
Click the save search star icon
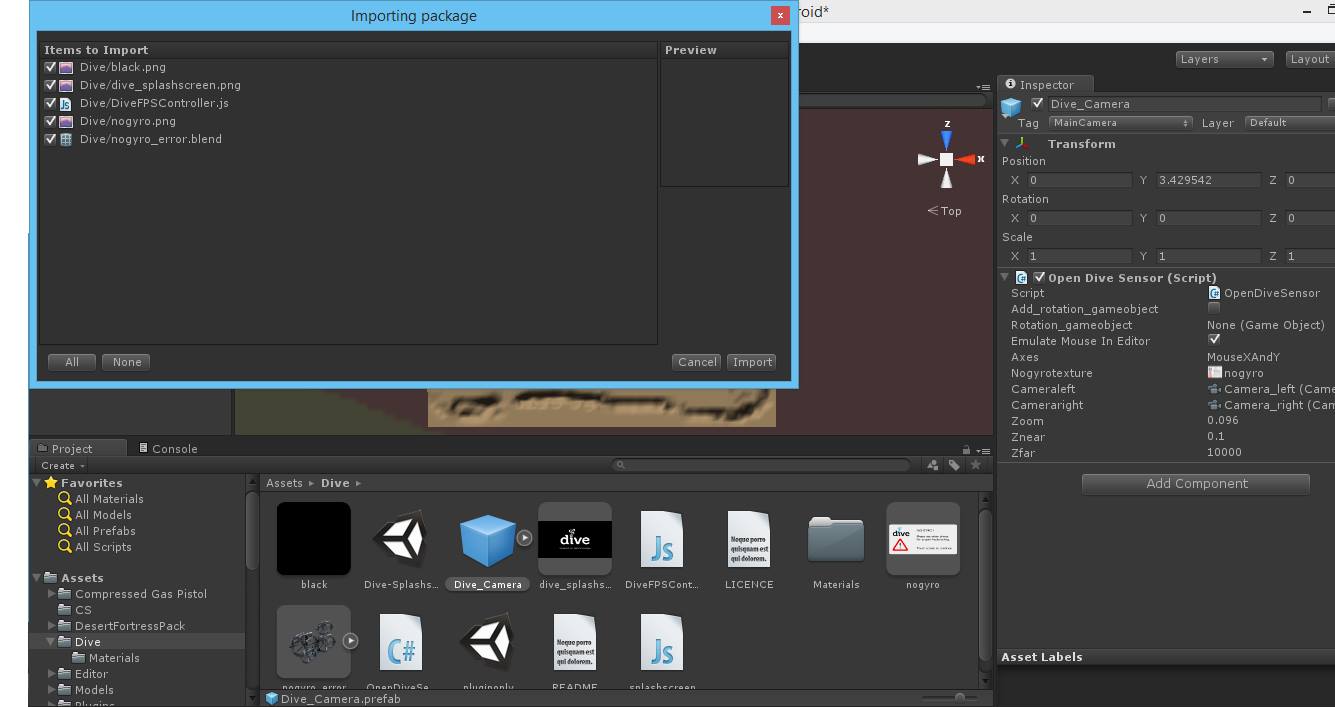[x=976, y=465]
